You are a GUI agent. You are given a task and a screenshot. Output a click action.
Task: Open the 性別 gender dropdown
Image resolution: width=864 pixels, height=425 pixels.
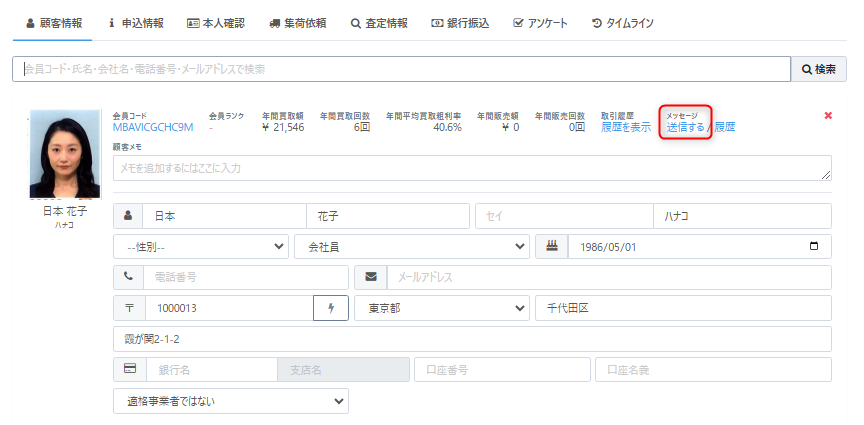coord(201,246)
